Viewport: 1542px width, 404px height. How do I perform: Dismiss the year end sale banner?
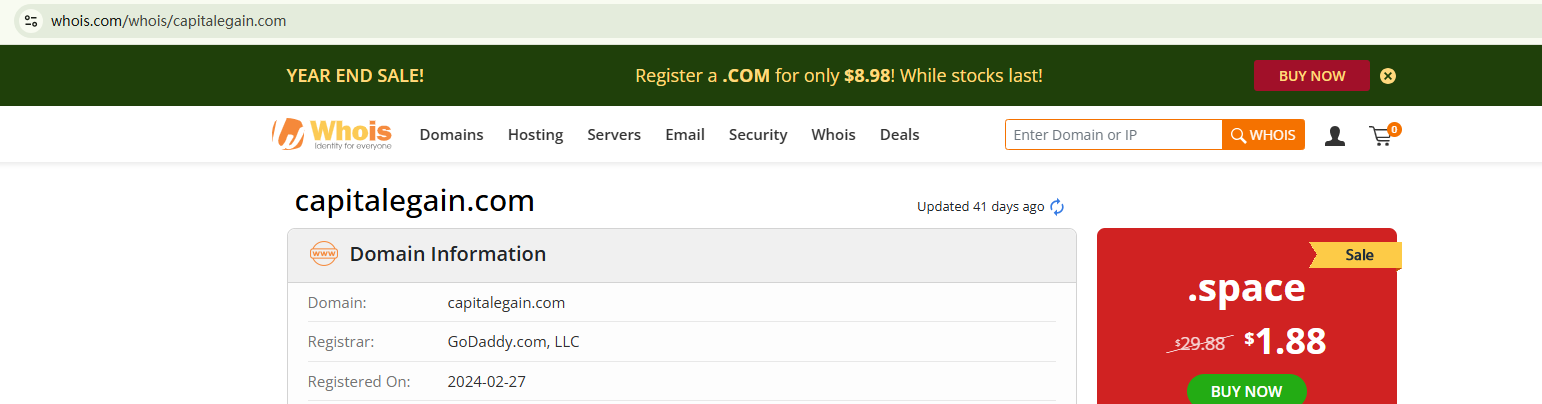click(1388, 76)
